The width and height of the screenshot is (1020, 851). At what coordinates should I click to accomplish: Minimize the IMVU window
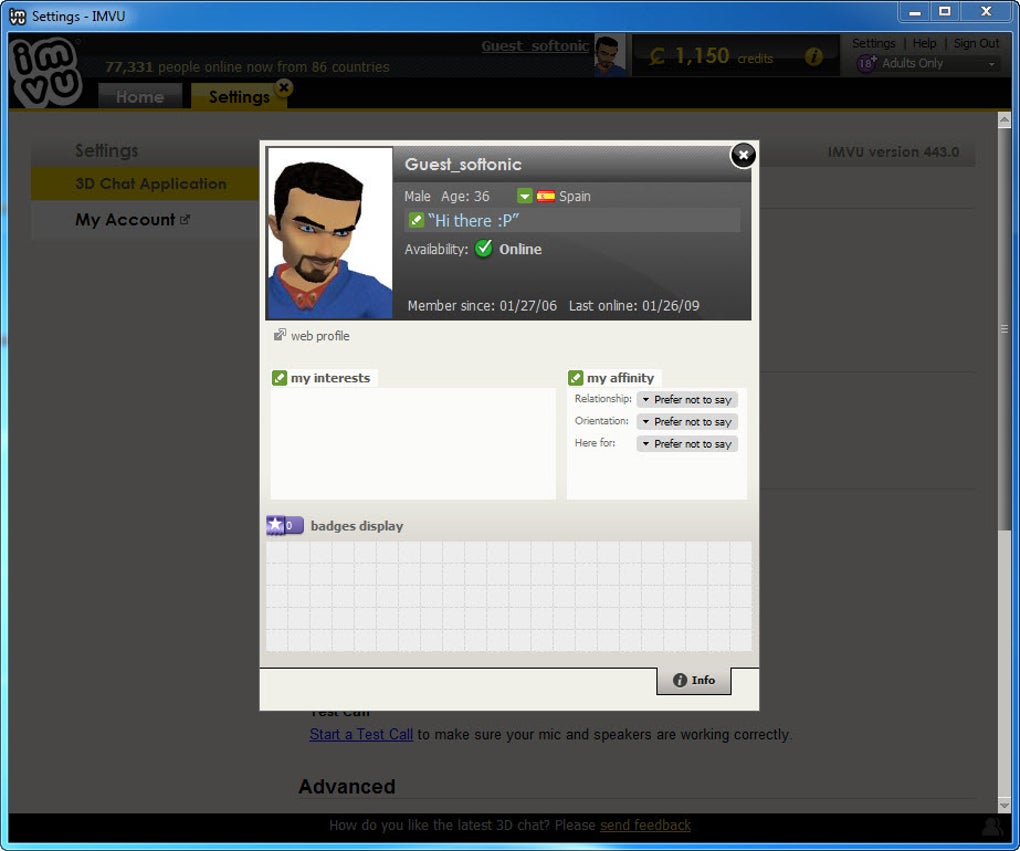pyautogui.click(x=915, y=12)
